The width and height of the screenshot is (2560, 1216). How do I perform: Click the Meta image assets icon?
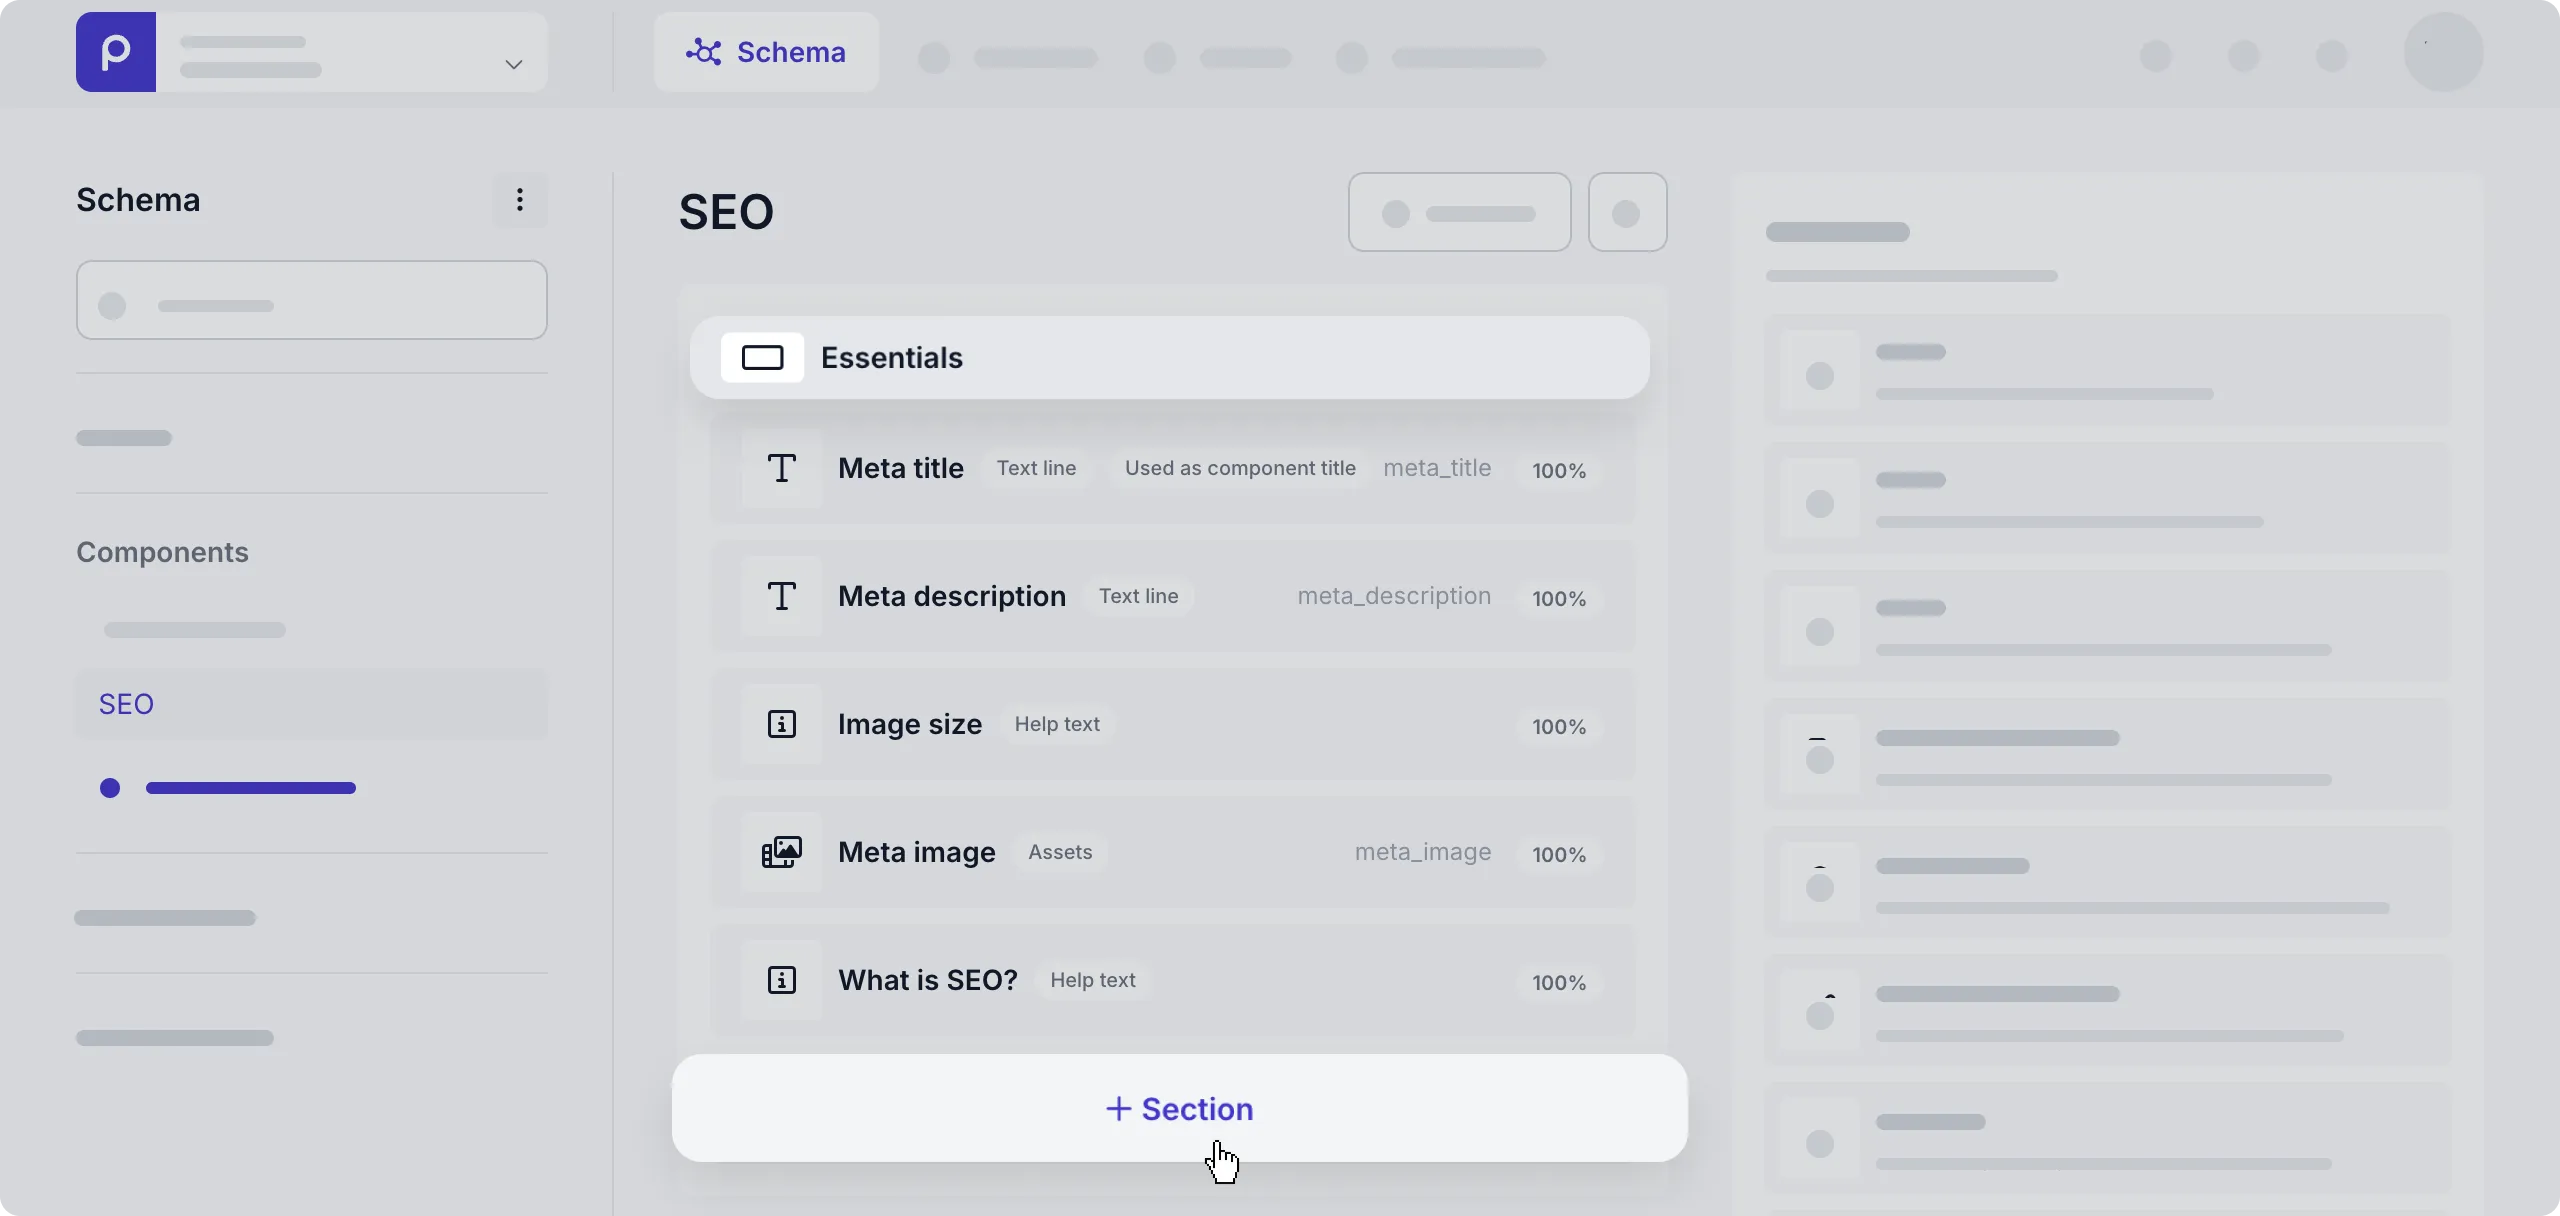782,852
